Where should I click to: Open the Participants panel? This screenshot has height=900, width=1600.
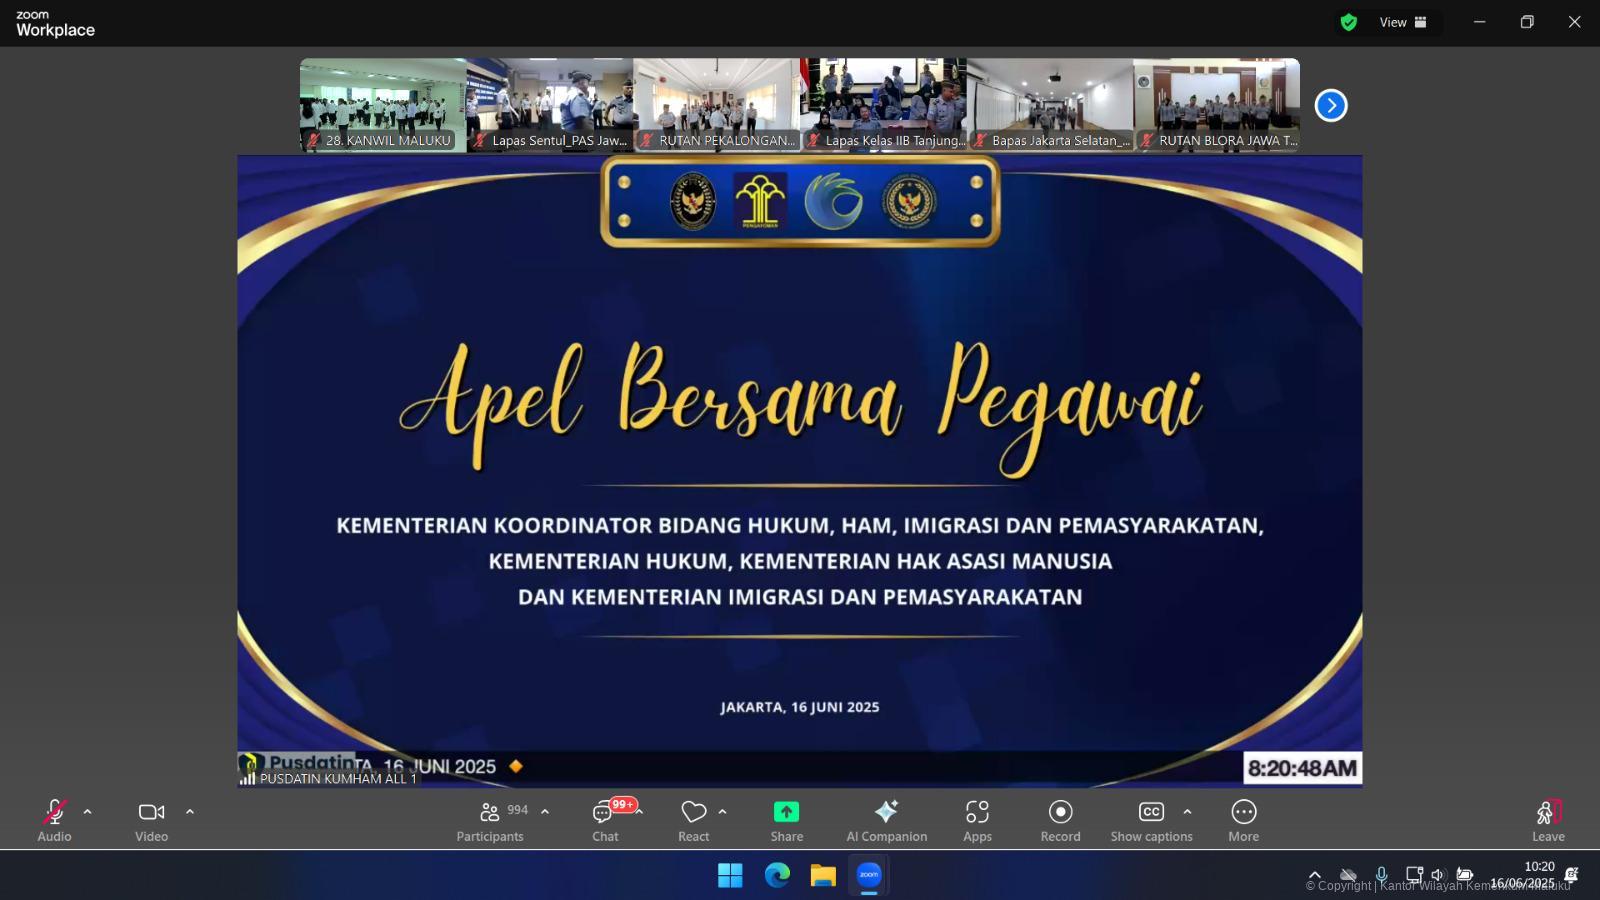(x=490, y=821)
